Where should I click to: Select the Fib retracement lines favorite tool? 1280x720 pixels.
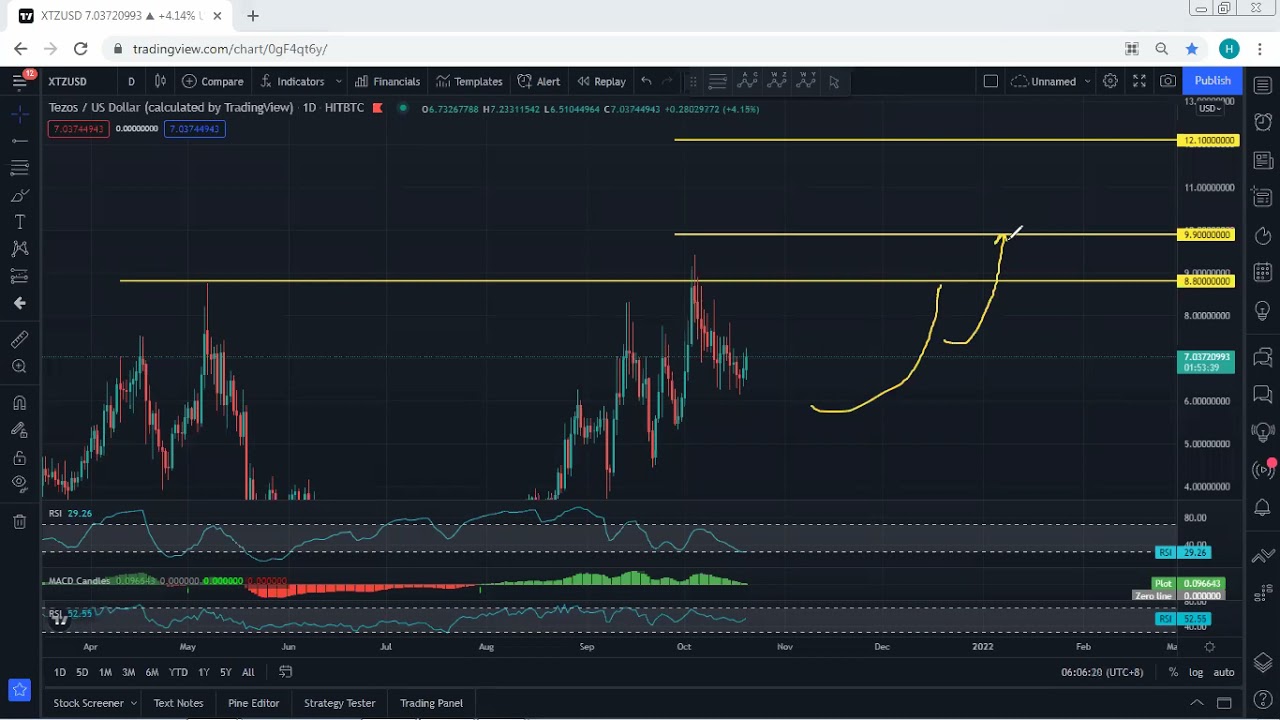(x=717, y=82)
